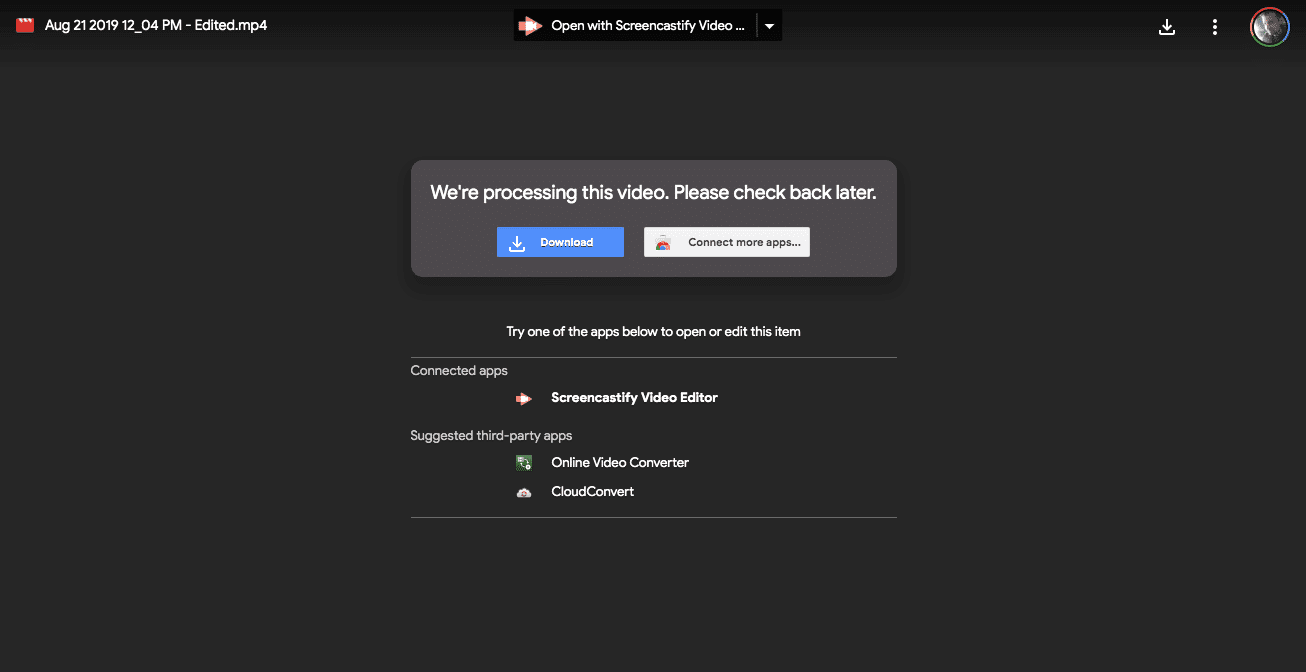Click the CloudConvert cloud icon
This screenshot has height=672, width=1306.
pos(524,492)
